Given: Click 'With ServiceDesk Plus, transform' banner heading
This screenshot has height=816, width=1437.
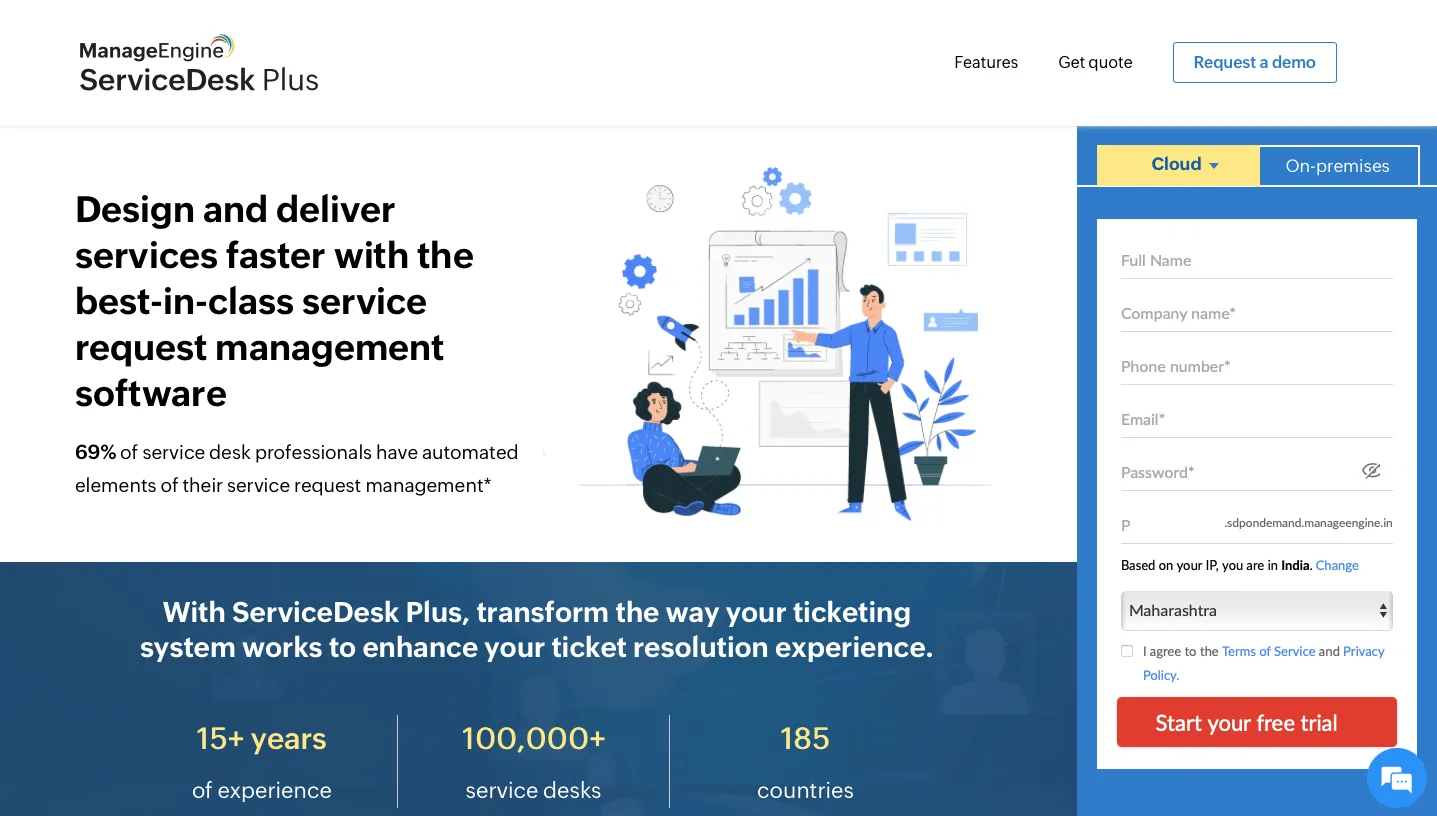Looking at the screenshot, I should point(537,629).
